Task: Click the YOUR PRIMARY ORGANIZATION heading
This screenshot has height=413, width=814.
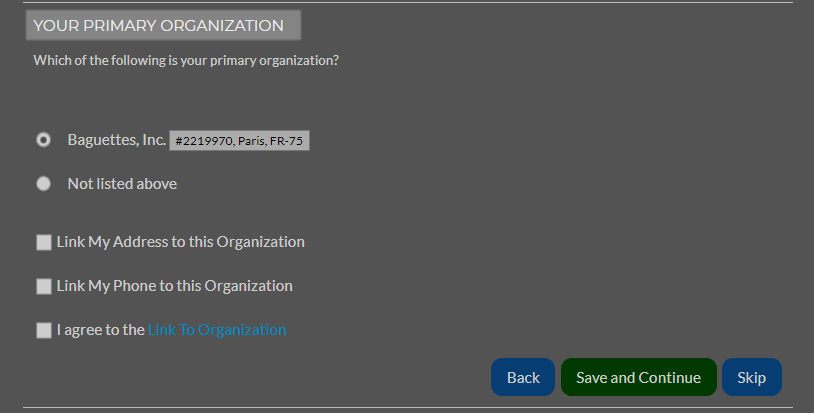Action: click(158, 25)
